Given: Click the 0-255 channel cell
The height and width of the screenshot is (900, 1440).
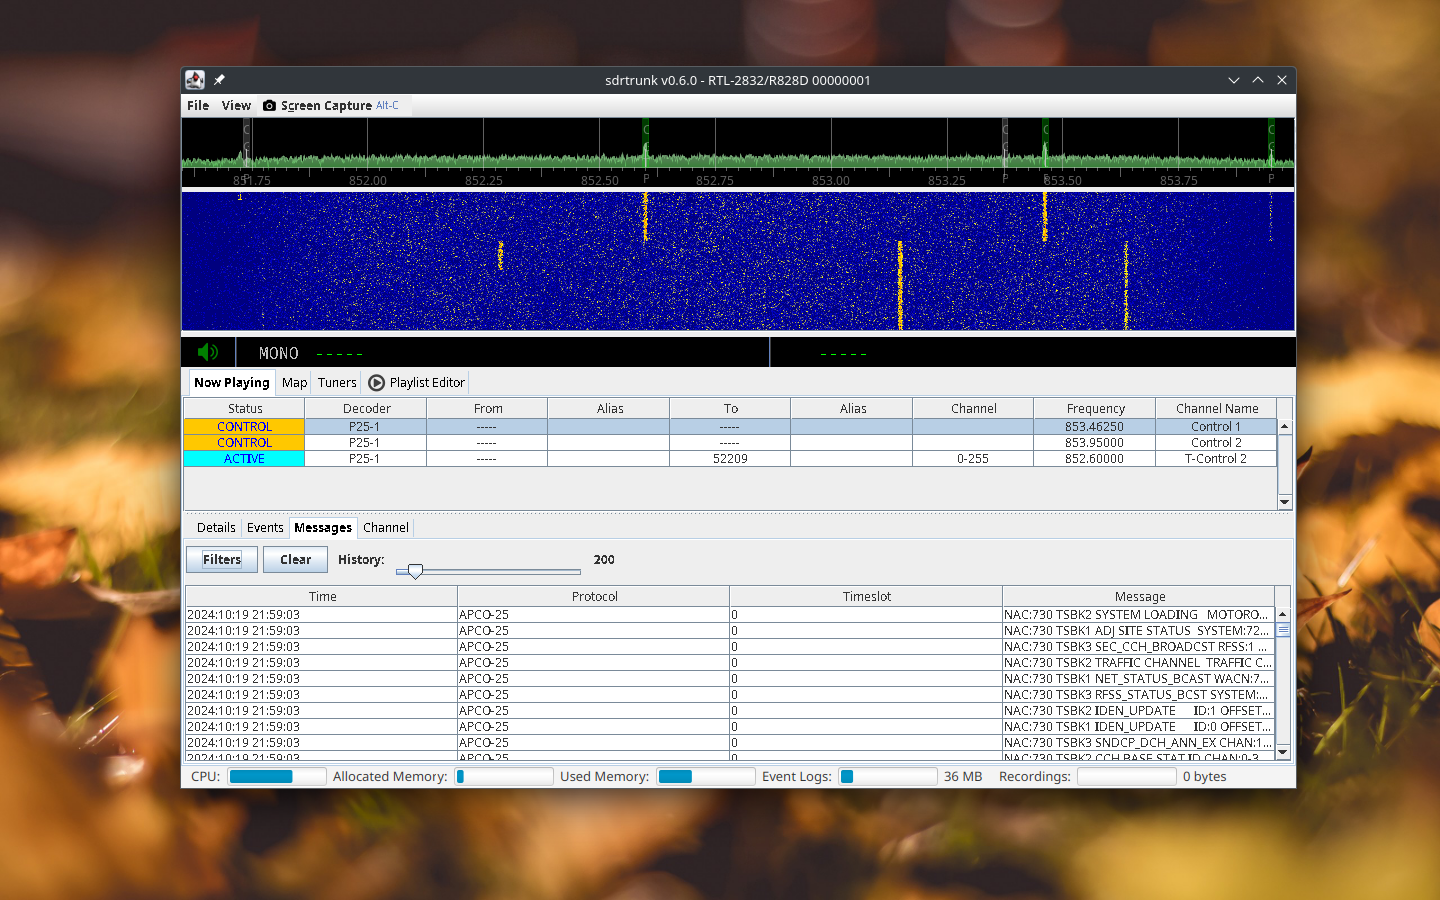Looking at the screenshot, I should [973, 459].
